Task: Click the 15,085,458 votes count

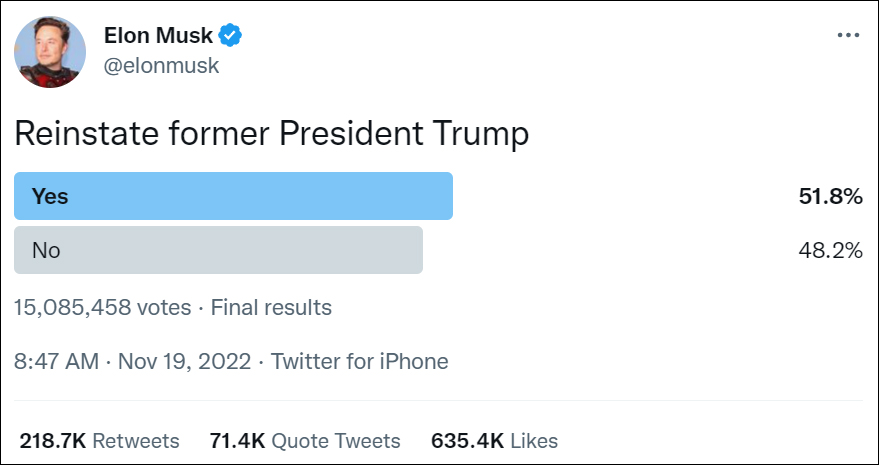Action: [x=102, y=307]
